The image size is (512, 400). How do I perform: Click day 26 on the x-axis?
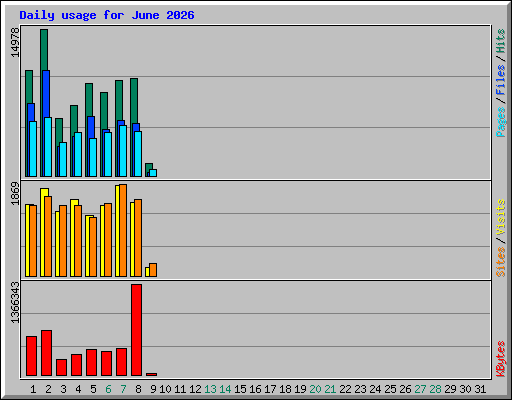(x=405, y=389)
